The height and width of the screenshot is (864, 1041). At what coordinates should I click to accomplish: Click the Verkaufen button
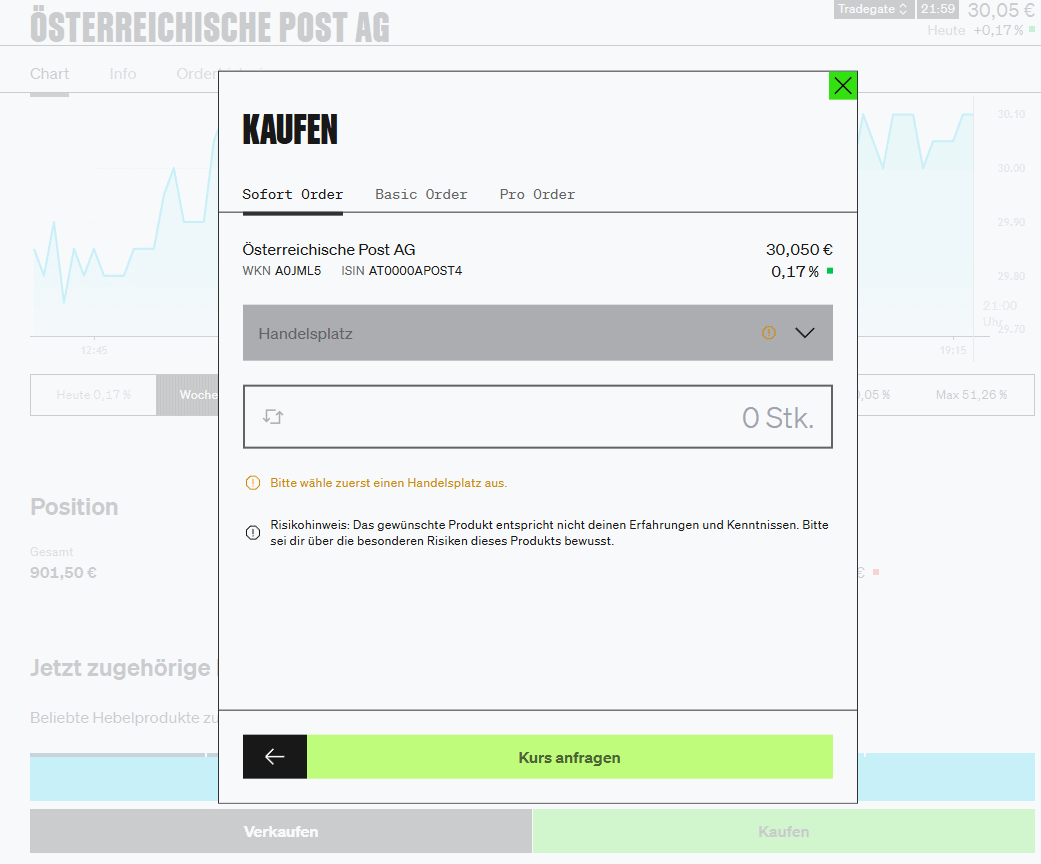[x=281, y=831]
